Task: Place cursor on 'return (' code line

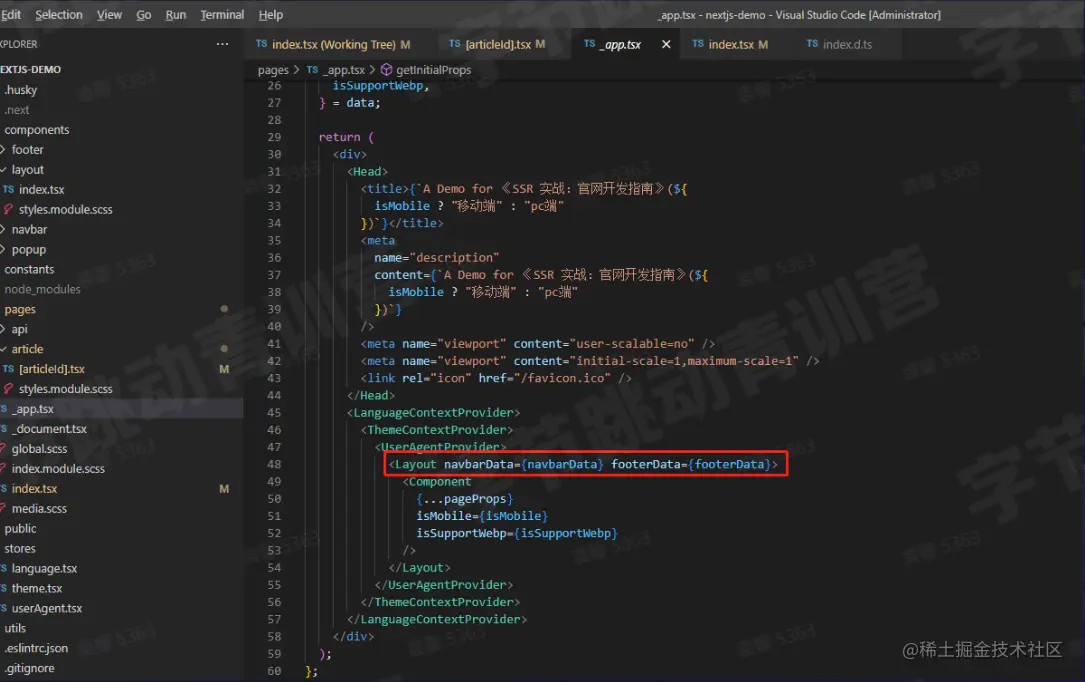Action: click(x=346, y=137)
